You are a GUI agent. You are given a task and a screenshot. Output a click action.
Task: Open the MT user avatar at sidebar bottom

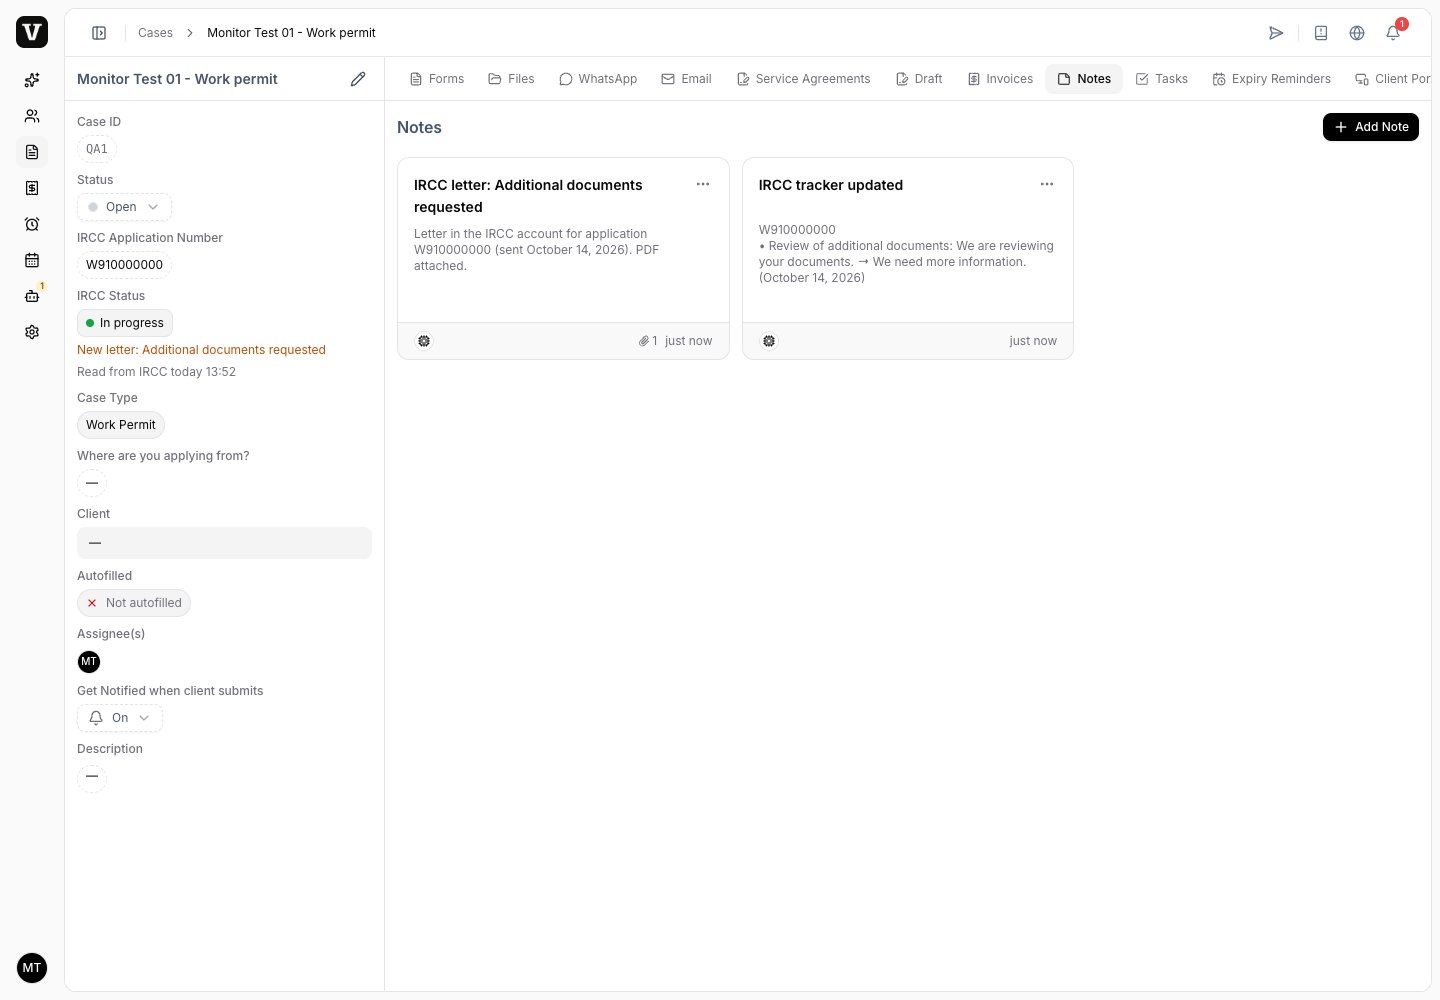coord(32,968)
